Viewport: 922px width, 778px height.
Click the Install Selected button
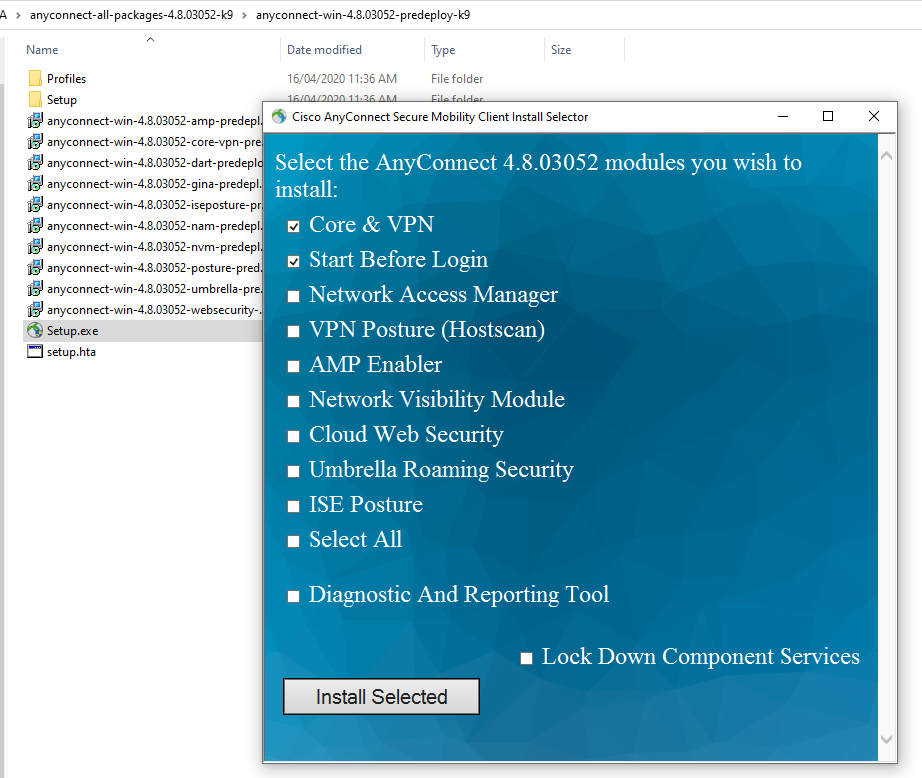381,697
